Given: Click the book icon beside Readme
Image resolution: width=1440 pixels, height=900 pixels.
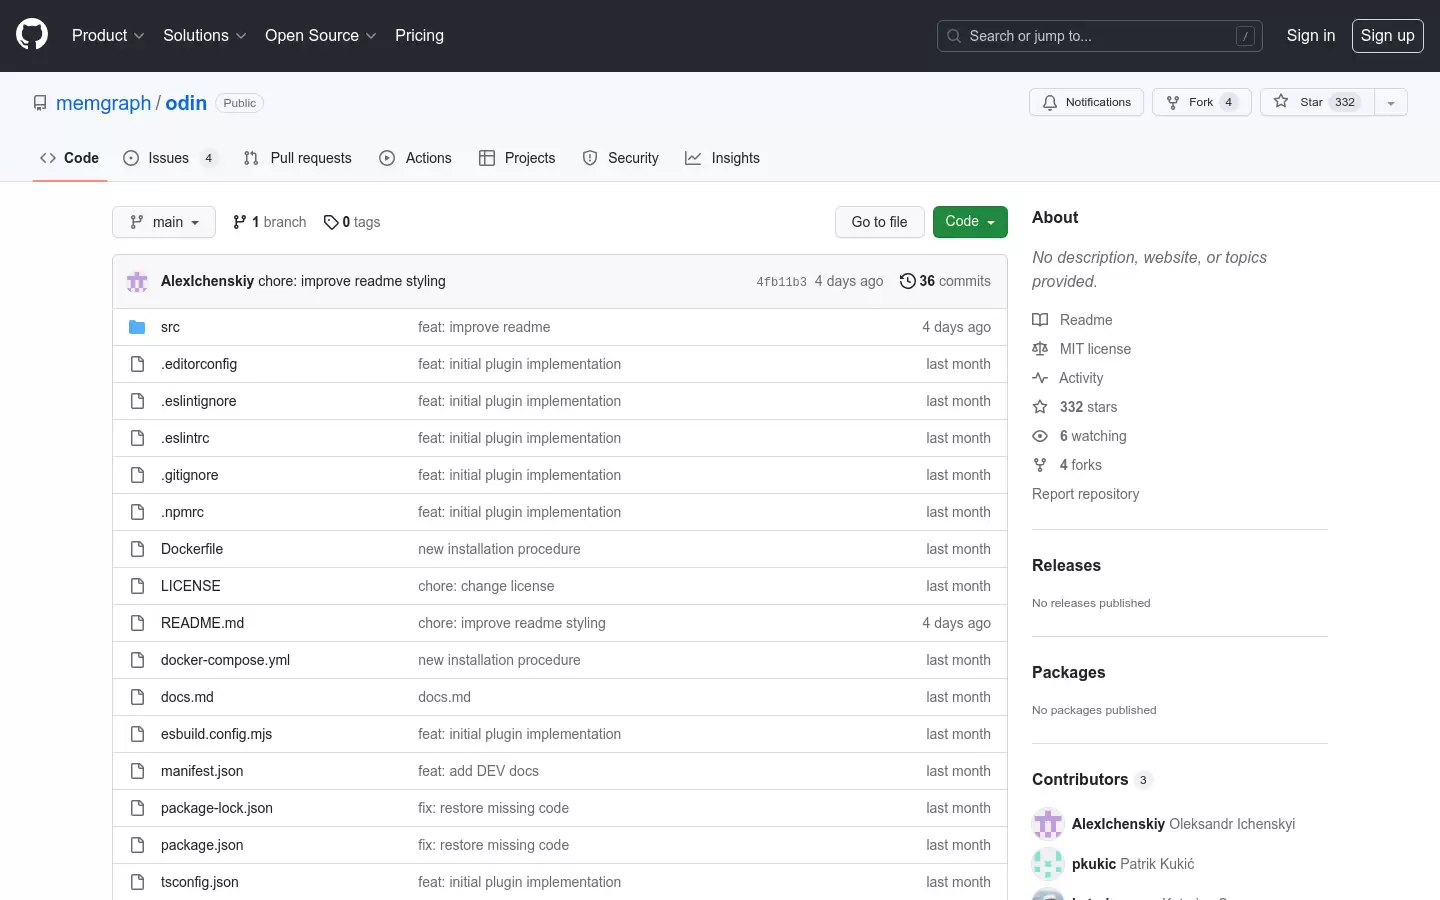Looking at the screenshot, I should [x=1040, y=320].
